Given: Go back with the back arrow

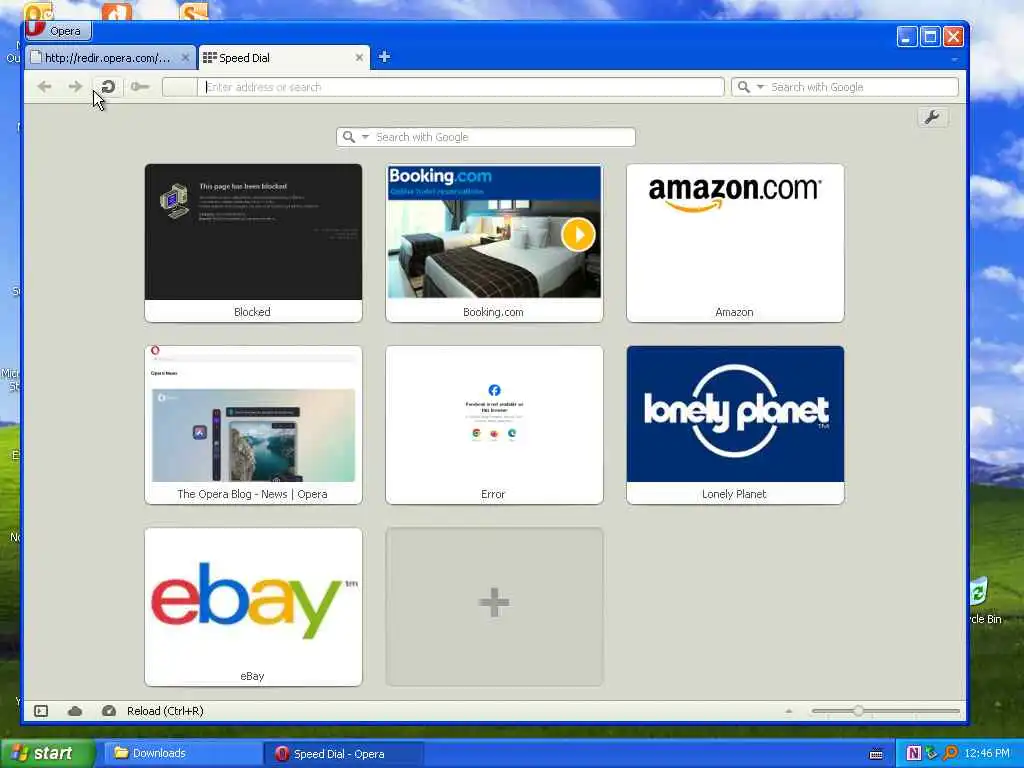Looking at the screenshot, I should pyautogui.click(x=44, y=86).
